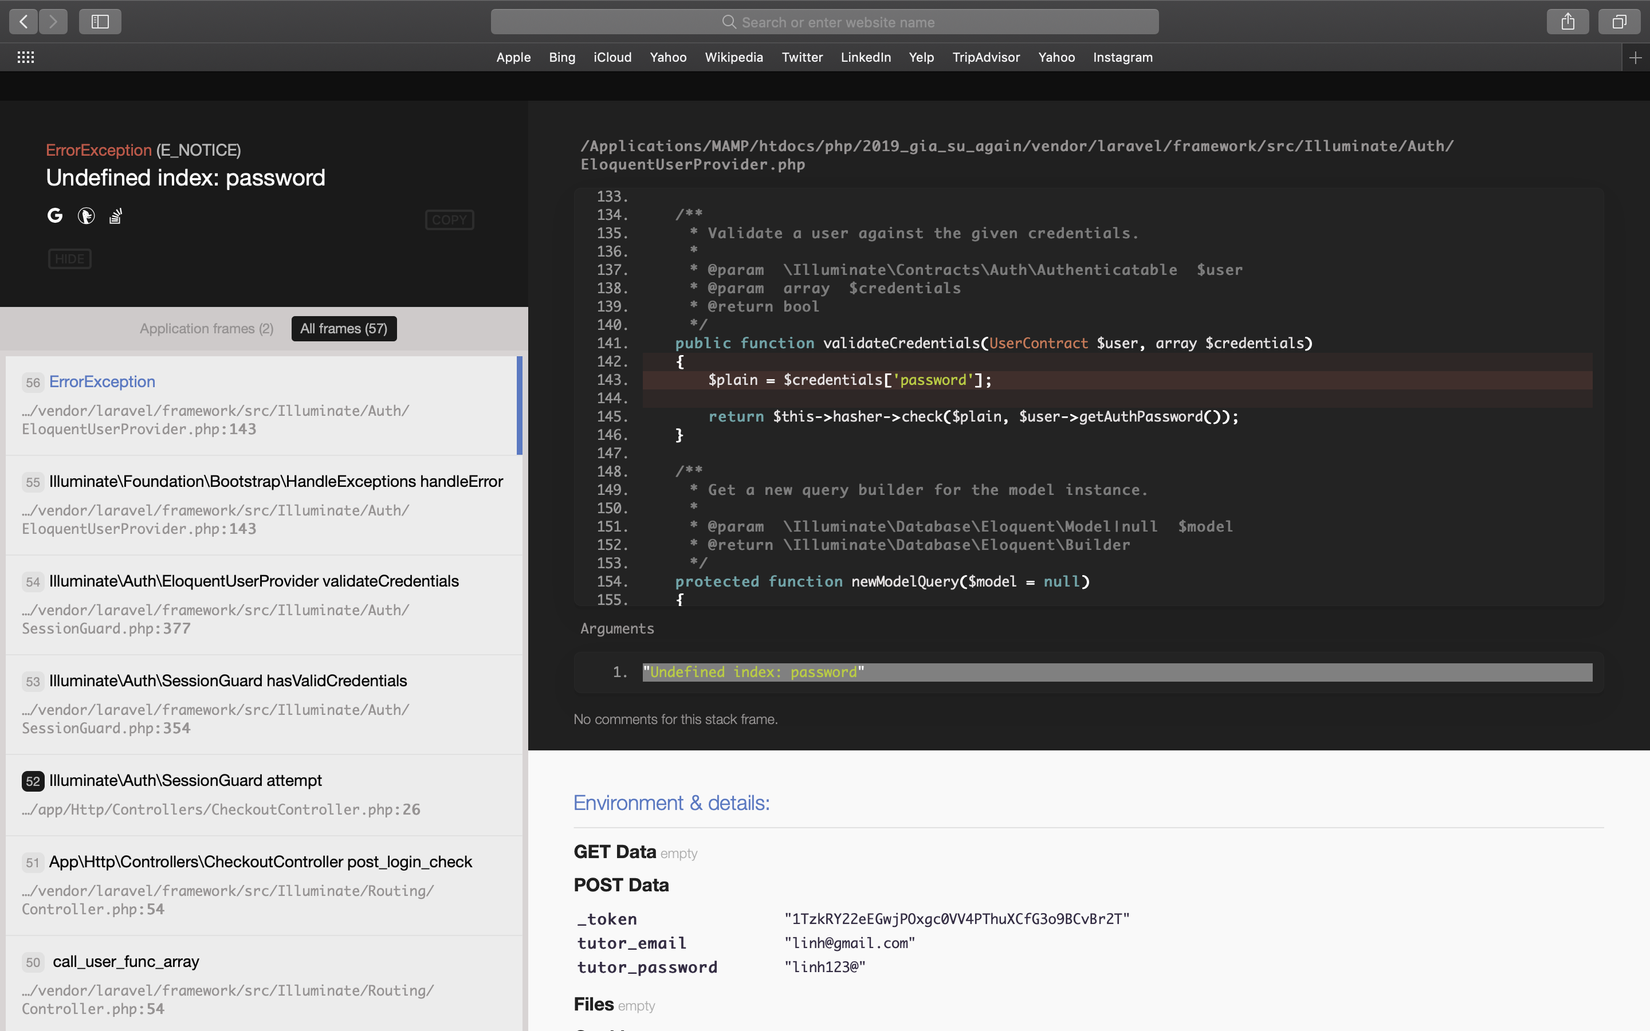Open the Share menu

click(1567, 21)
